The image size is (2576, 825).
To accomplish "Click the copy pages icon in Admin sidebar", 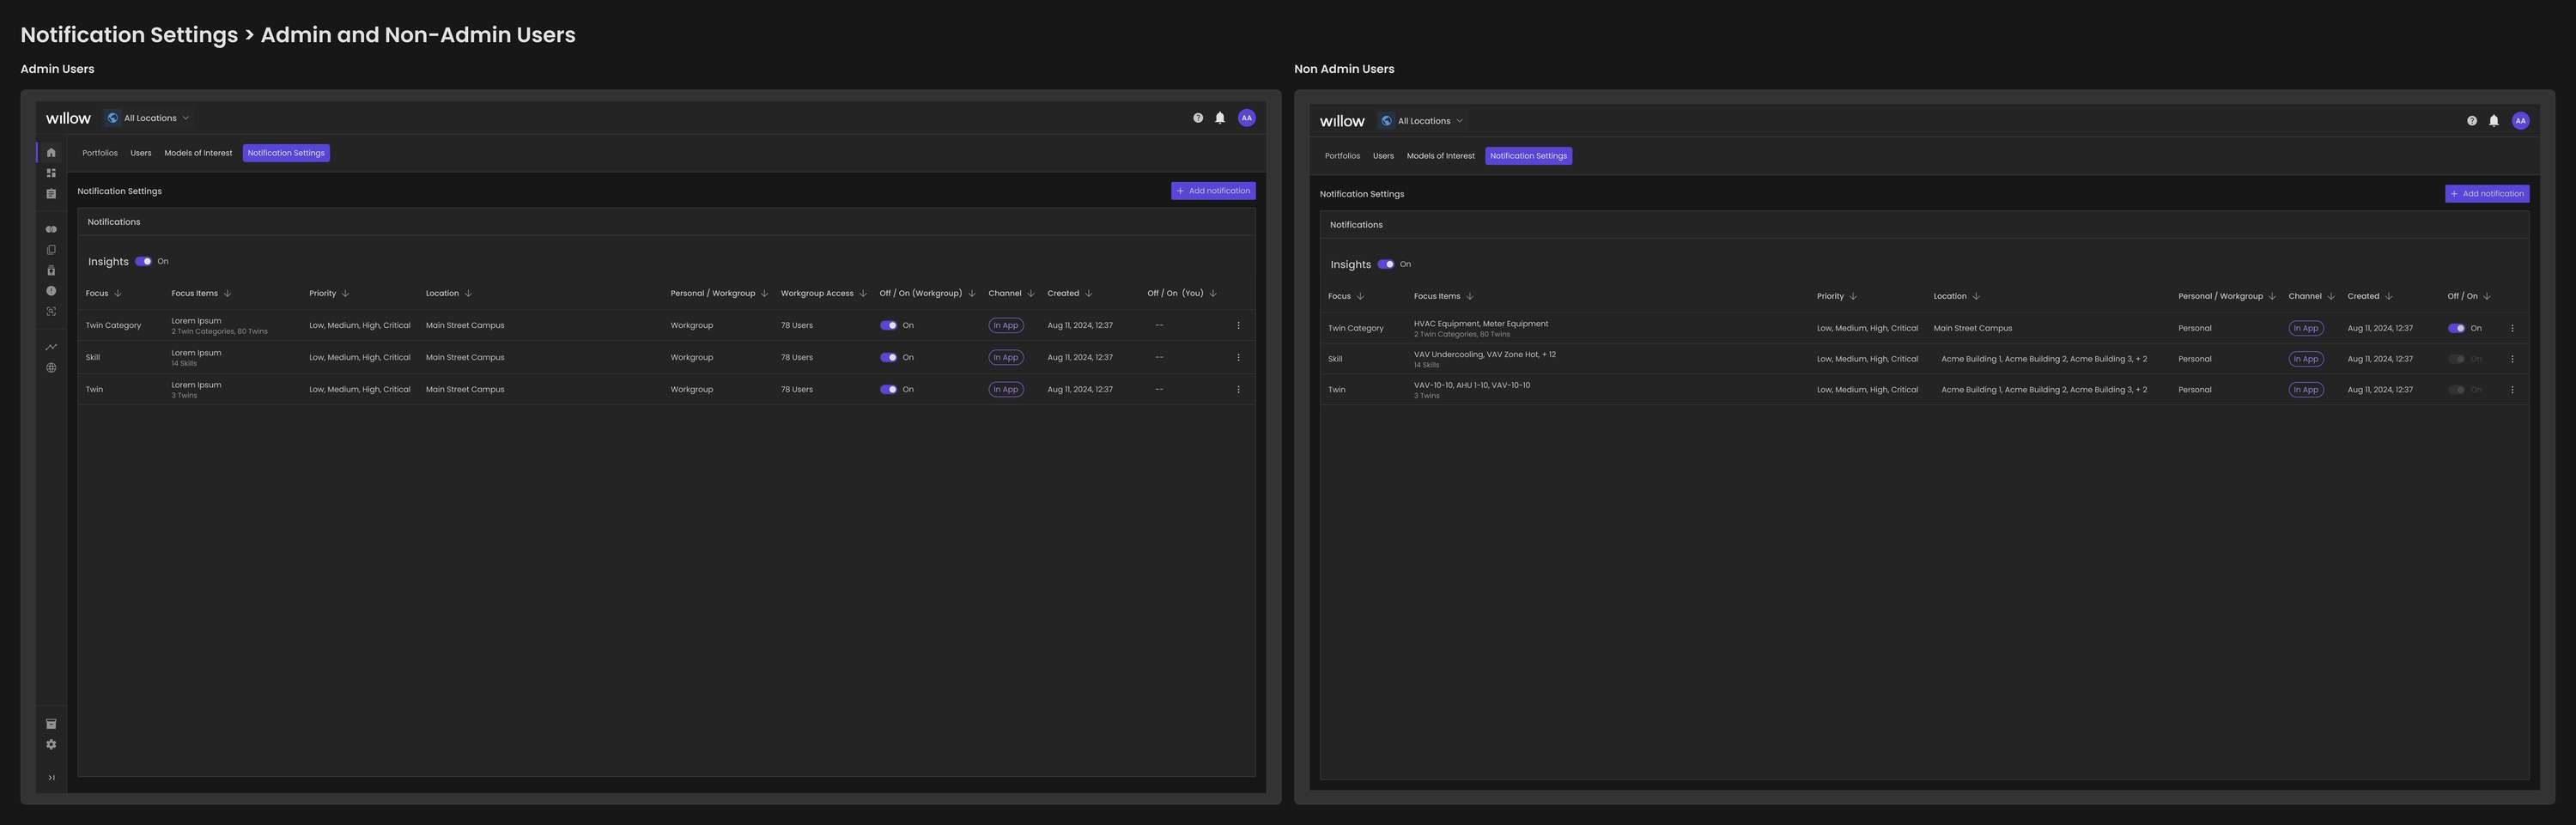I will coord(51,250).
